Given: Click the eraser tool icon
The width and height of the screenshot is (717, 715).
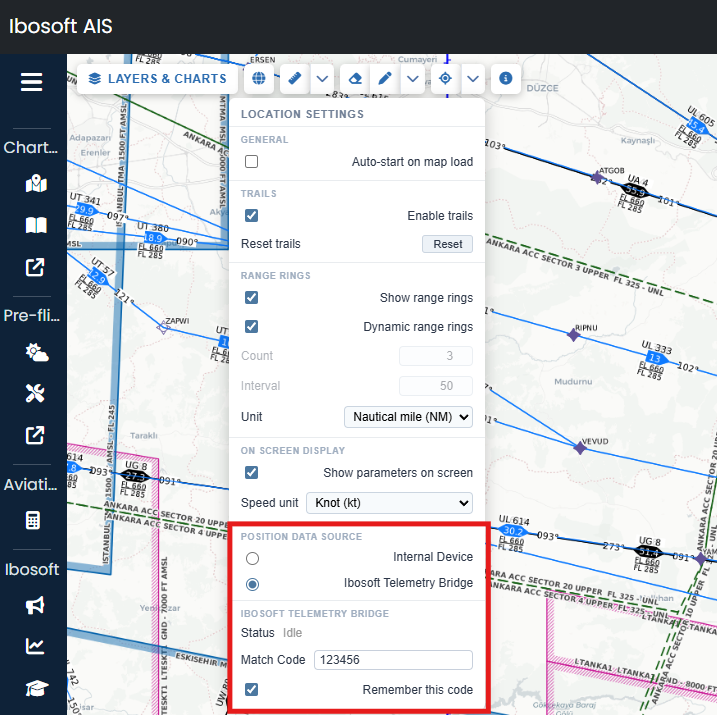Looking at the screenshot, I should 353,78.
